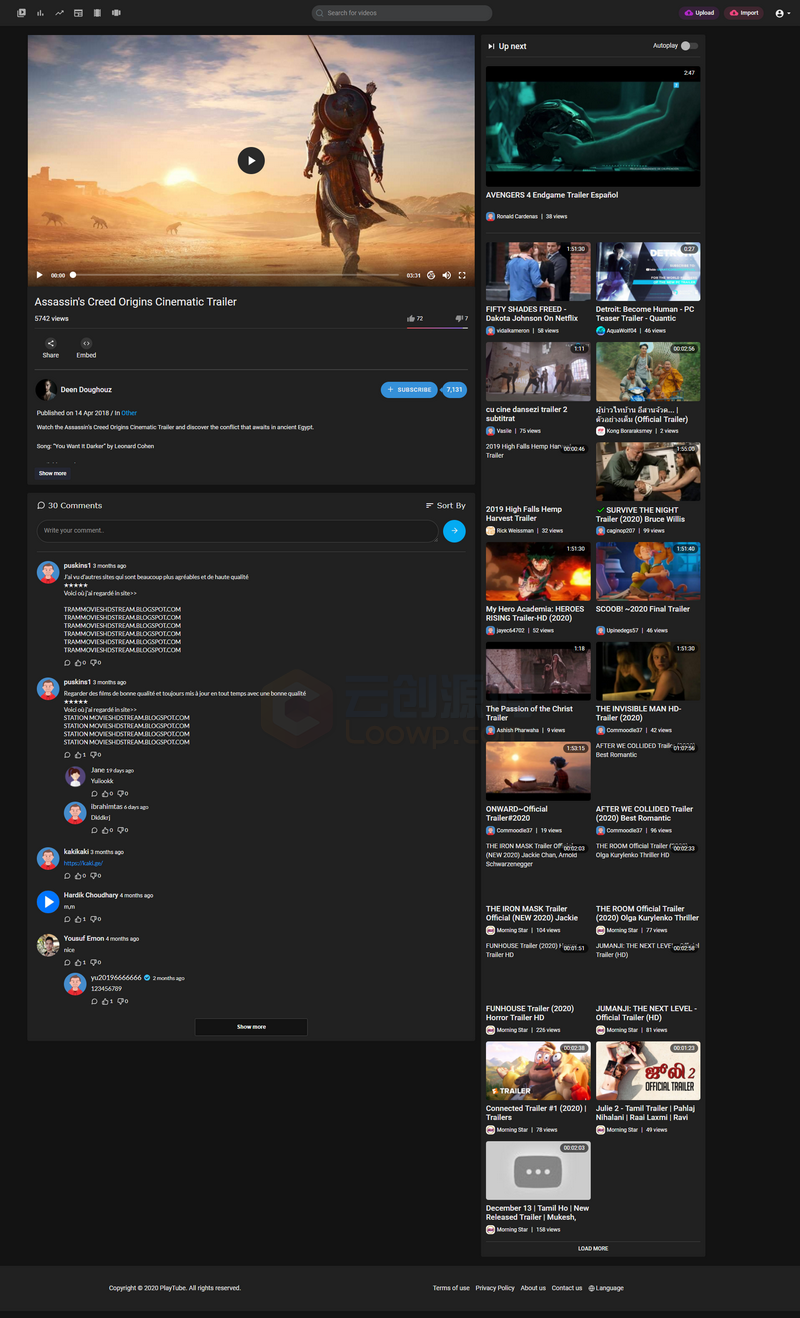
Task: Open Deen Doughouz channel avatar
Action: 46,390
